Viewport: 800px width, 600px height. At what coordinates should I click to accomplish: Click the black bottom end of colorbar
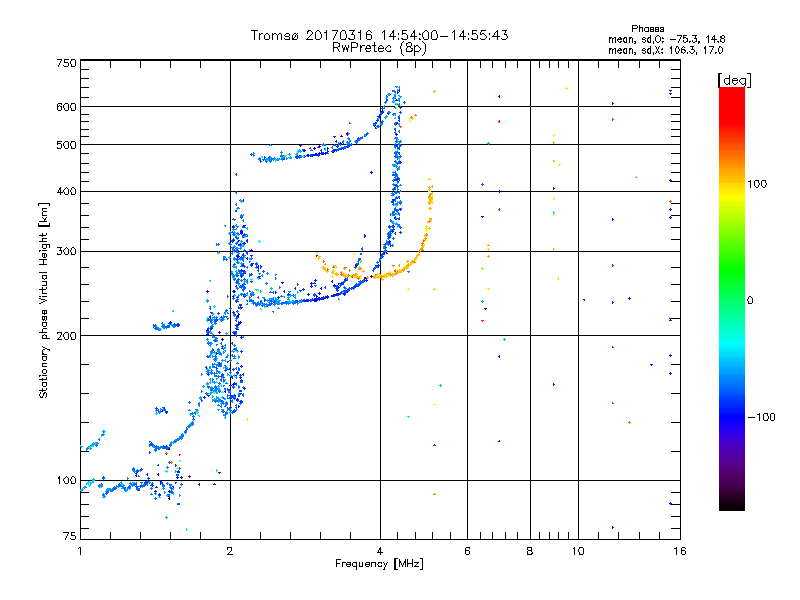[x=732, y=504]
